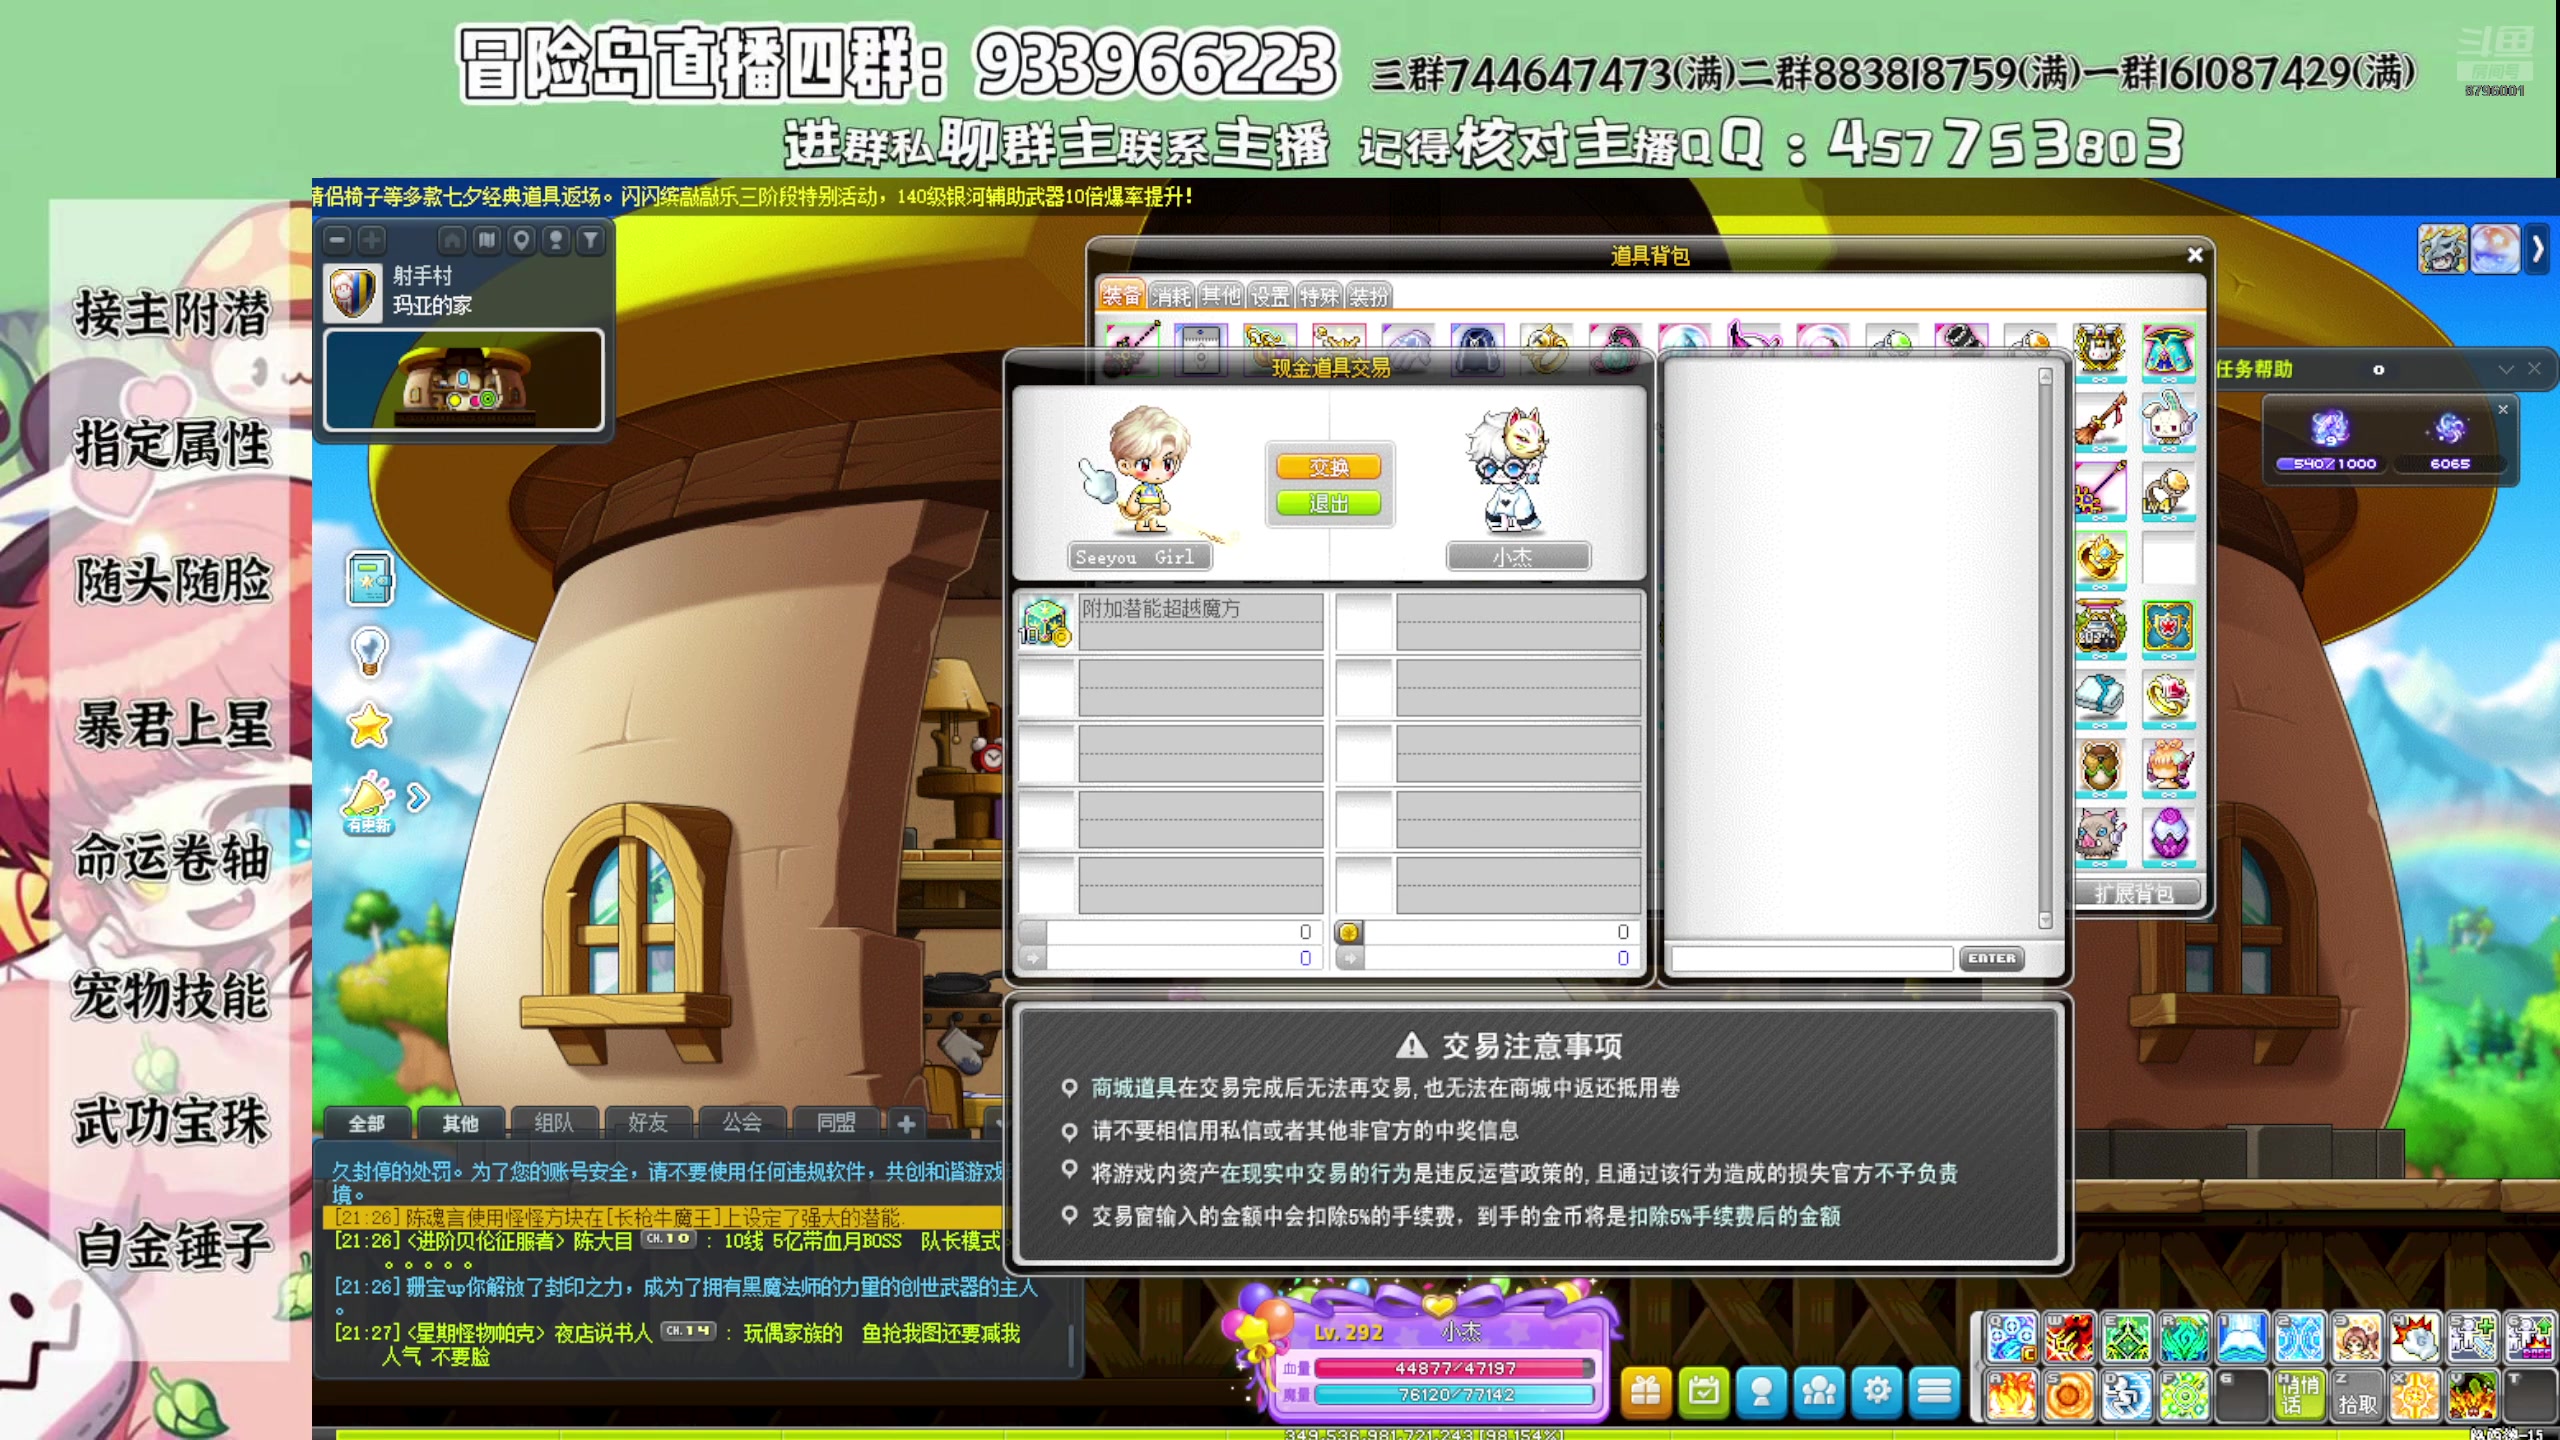
Task: Open the world map icon on minimap
Action: point(487,240)
